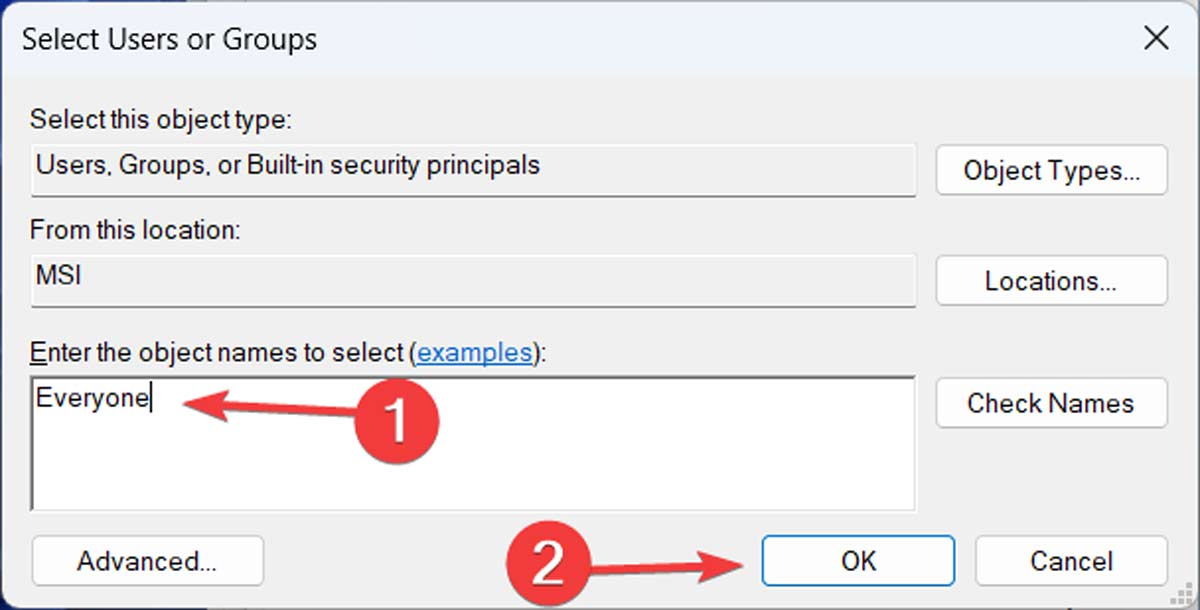Click the resize grip in bottom-right corner
This screenshot has height=610, width=1200.
click(1185, 597)
